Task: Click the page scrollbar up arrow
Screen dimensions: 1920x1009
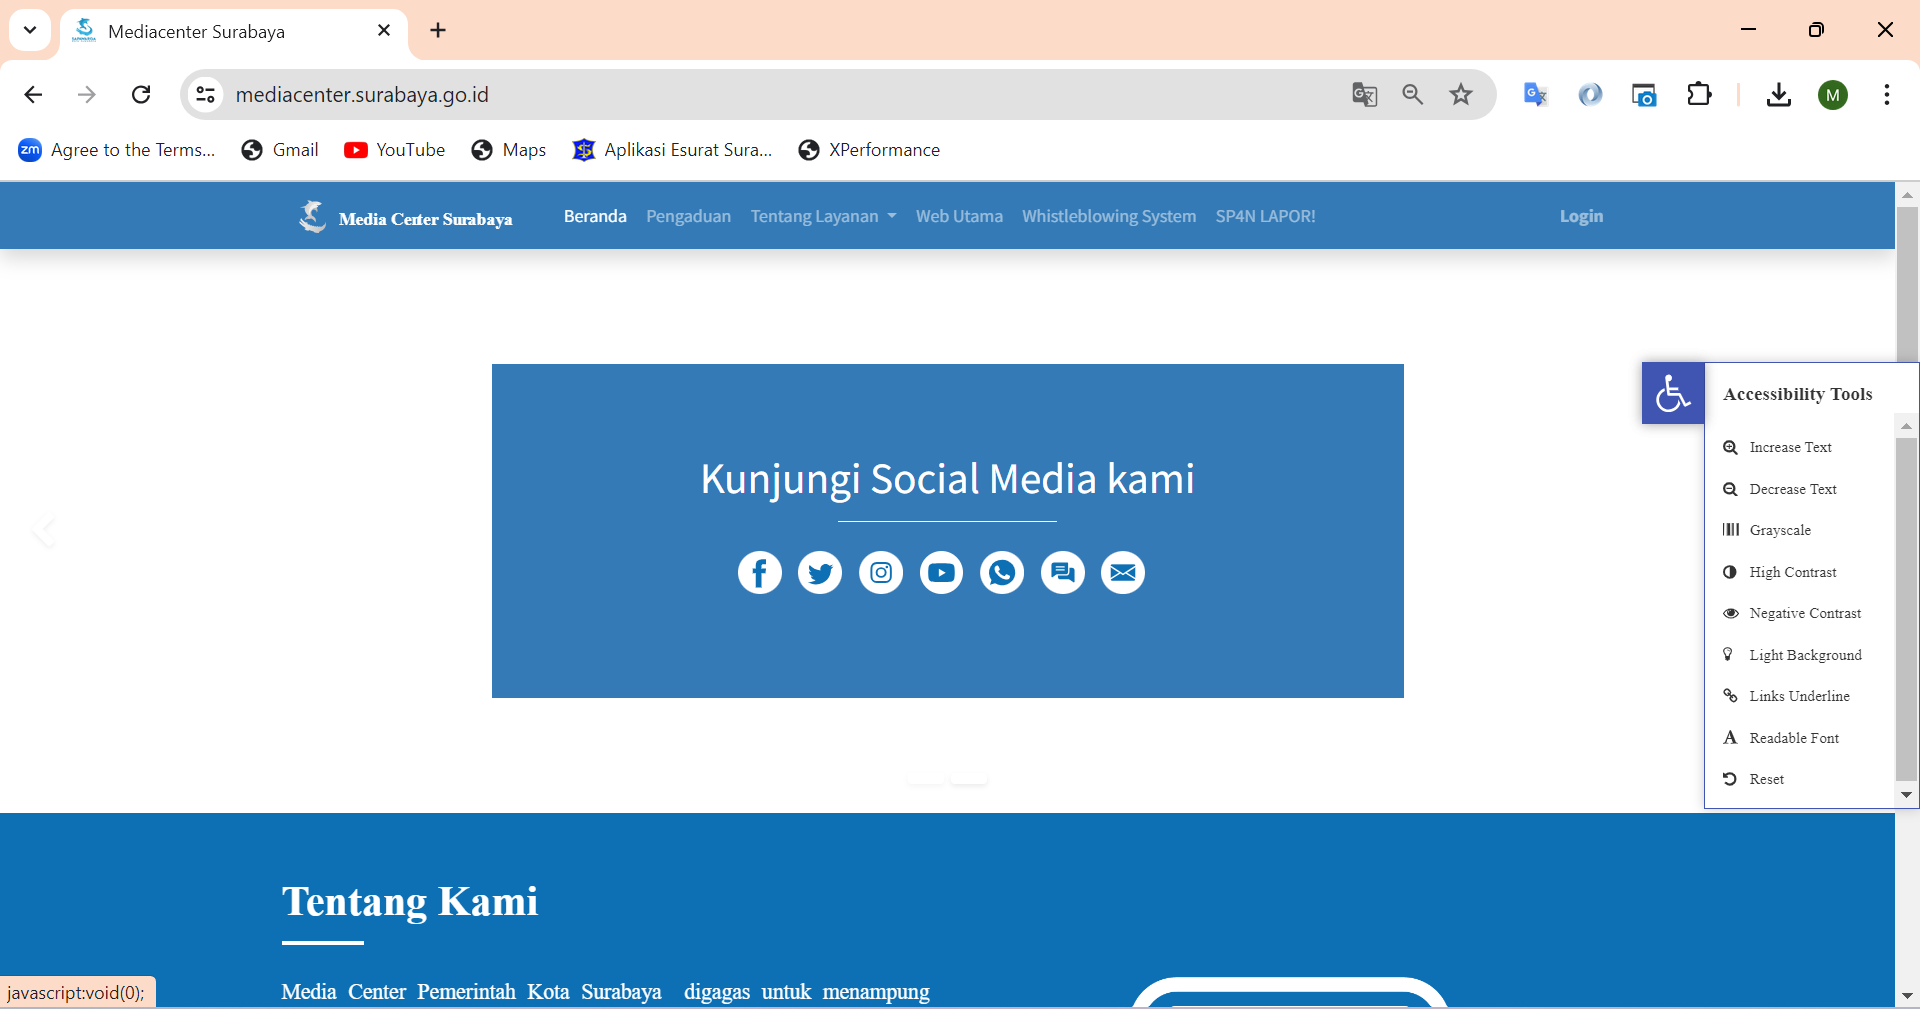Action: (1907, 195)
